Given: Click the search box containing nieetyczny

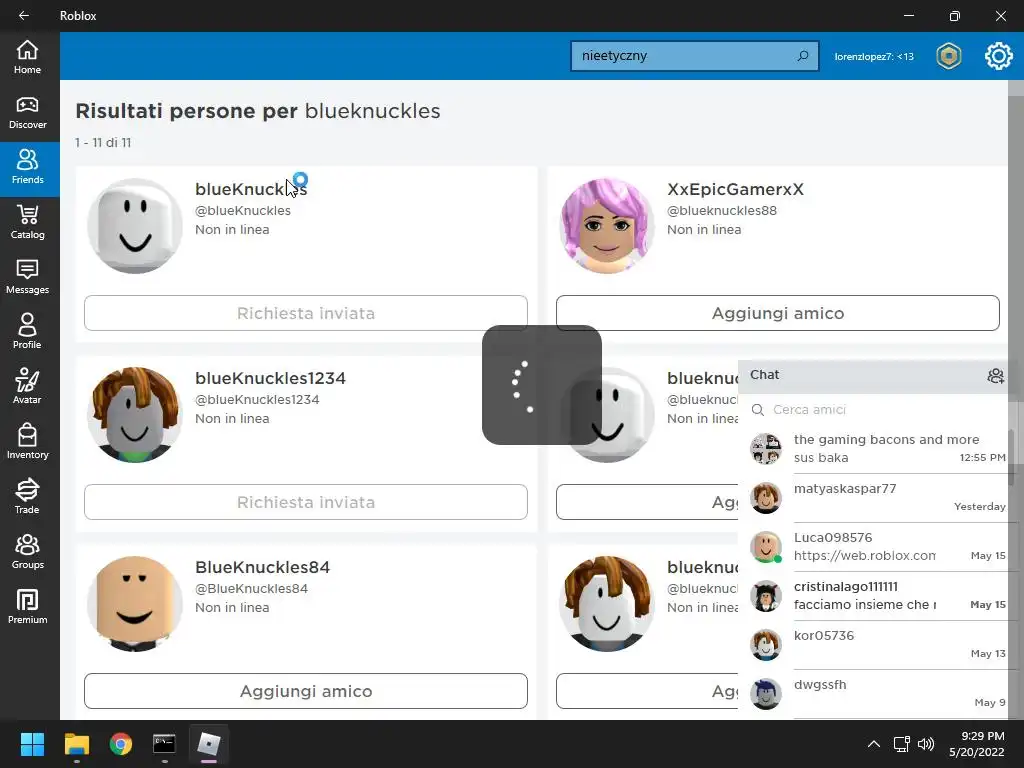Looking at the screenshot, I should [x=694, y=56].
